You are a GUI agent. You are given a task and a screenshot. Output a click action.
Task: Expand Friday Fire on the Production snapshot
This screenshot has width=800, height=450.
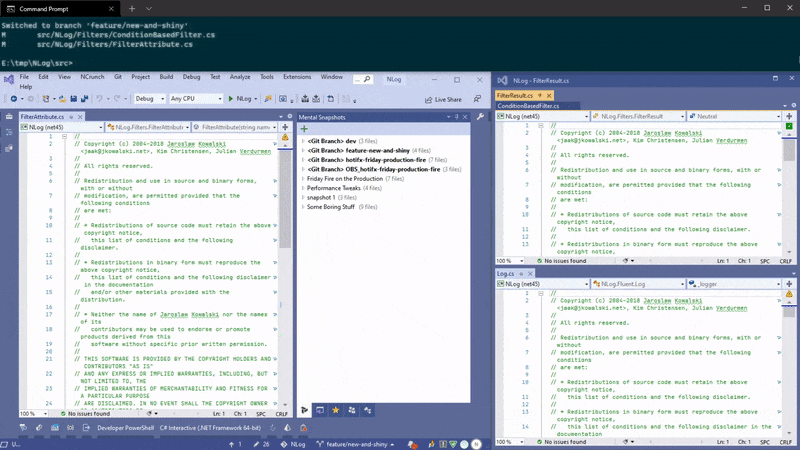[x=304, y=179]
